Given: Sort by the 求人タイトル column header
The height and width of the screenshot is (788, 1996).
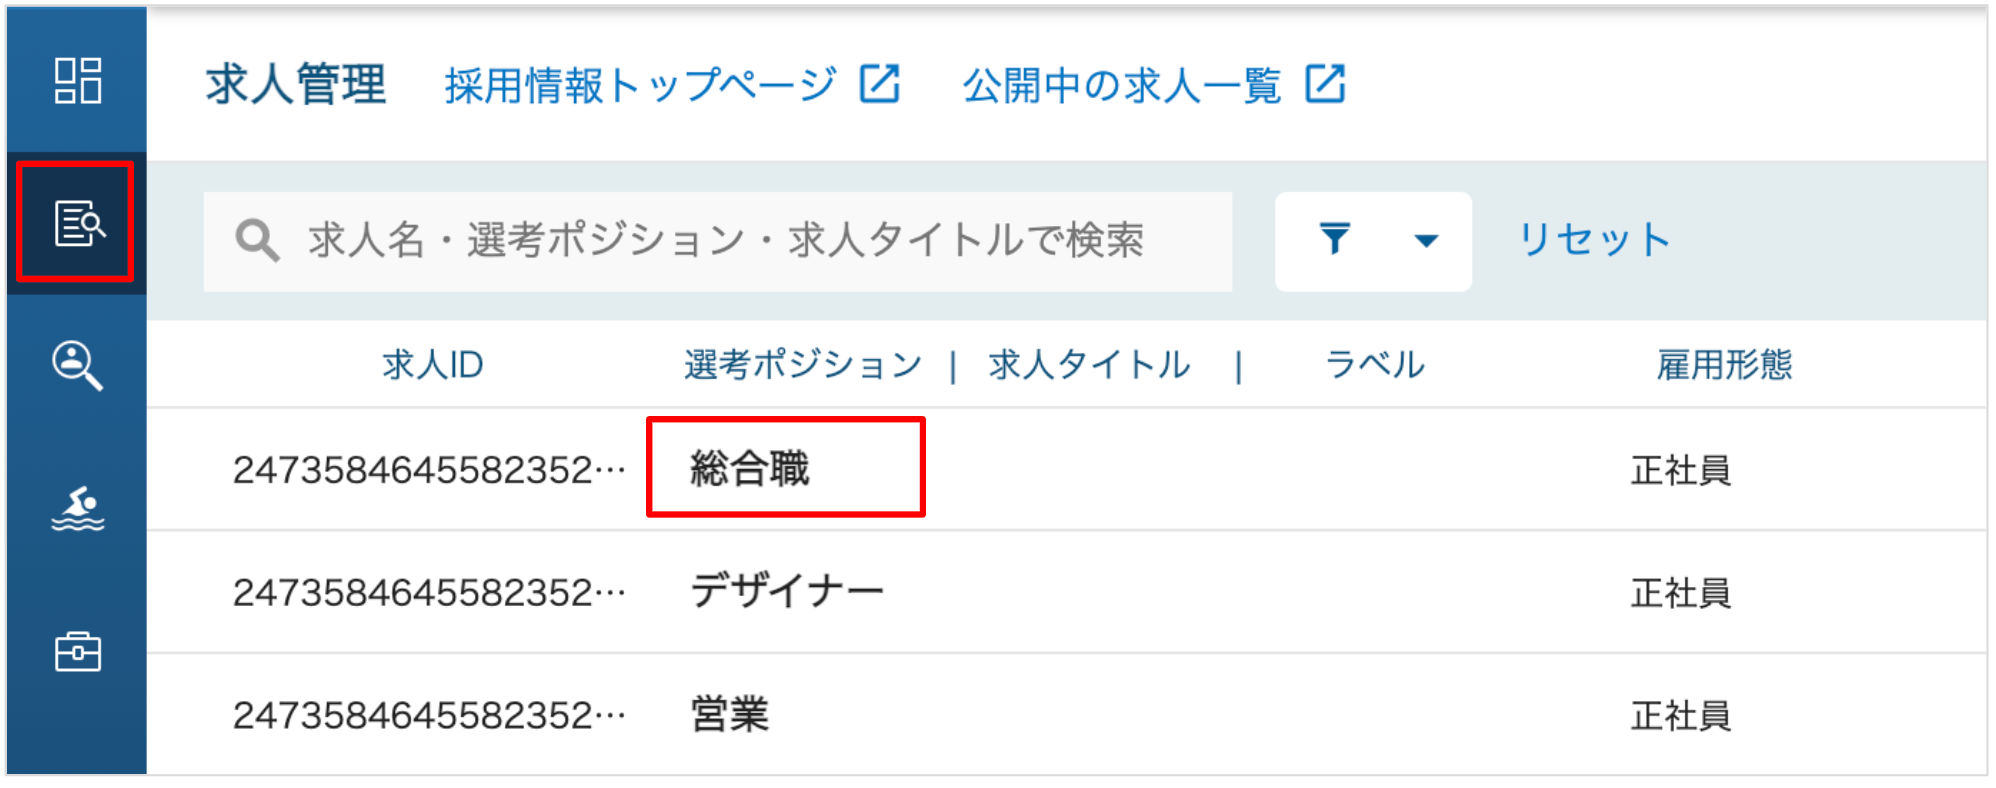Looking at the screenshot, I should point(1090,365).
